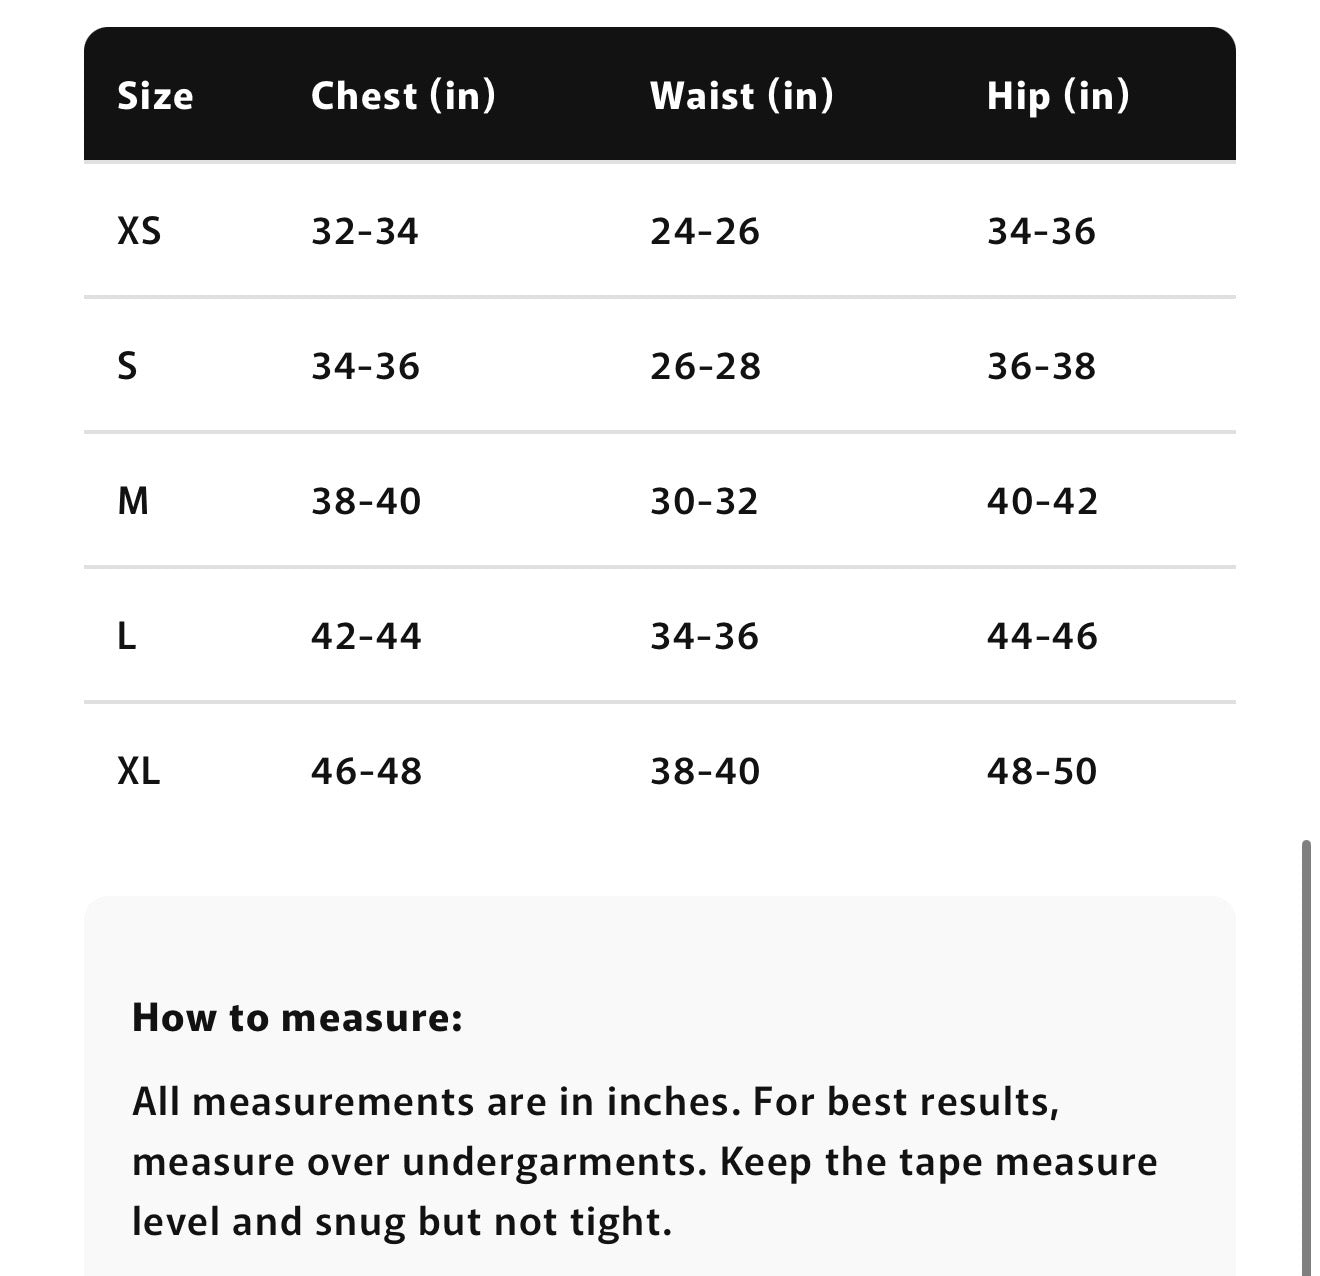Select the M size row label
The image size is (1320, 1276).
pyautogui.click(x=133, y=501)
